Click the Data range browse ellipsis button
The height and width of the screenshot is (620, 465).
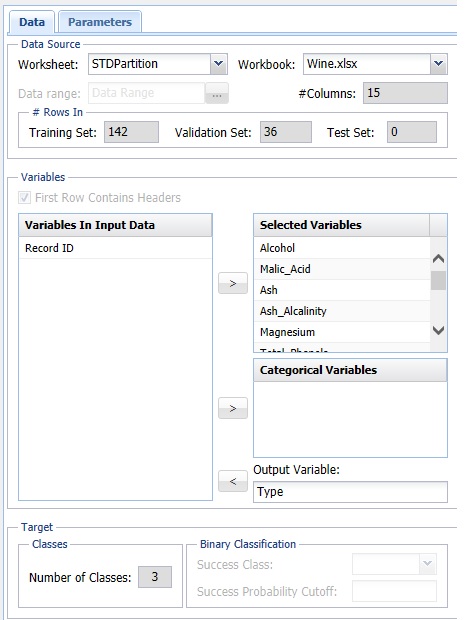tap(217, 93)
